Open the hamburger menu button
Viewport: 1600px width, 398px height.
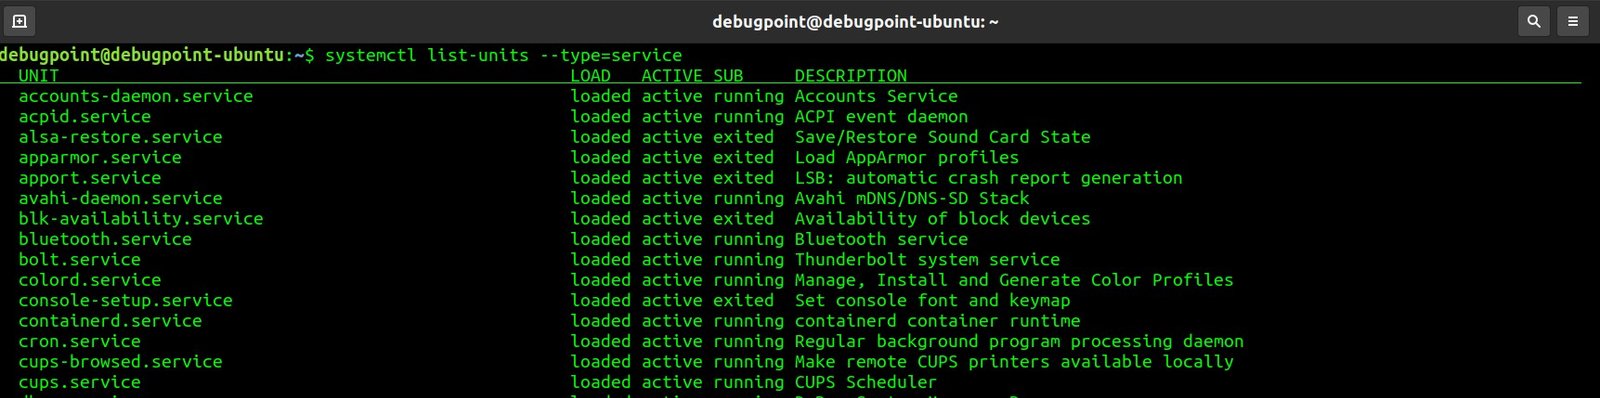[x=1573, y=21]
